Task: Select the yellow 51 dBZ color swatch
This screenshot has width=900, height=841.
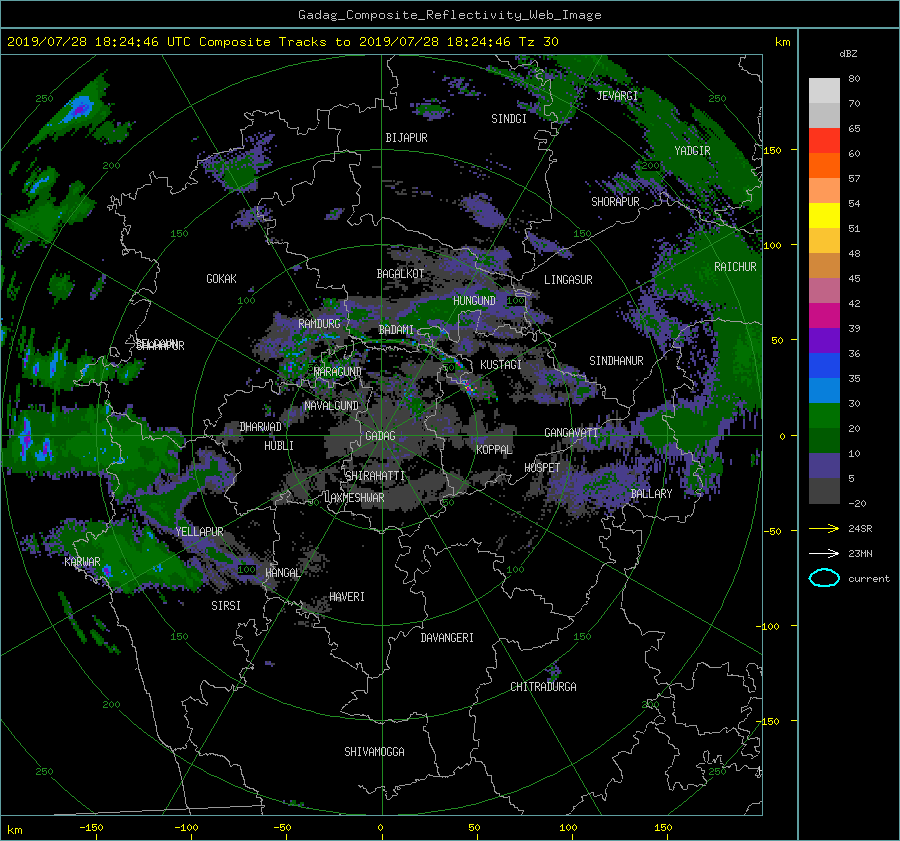Action: 824,215
